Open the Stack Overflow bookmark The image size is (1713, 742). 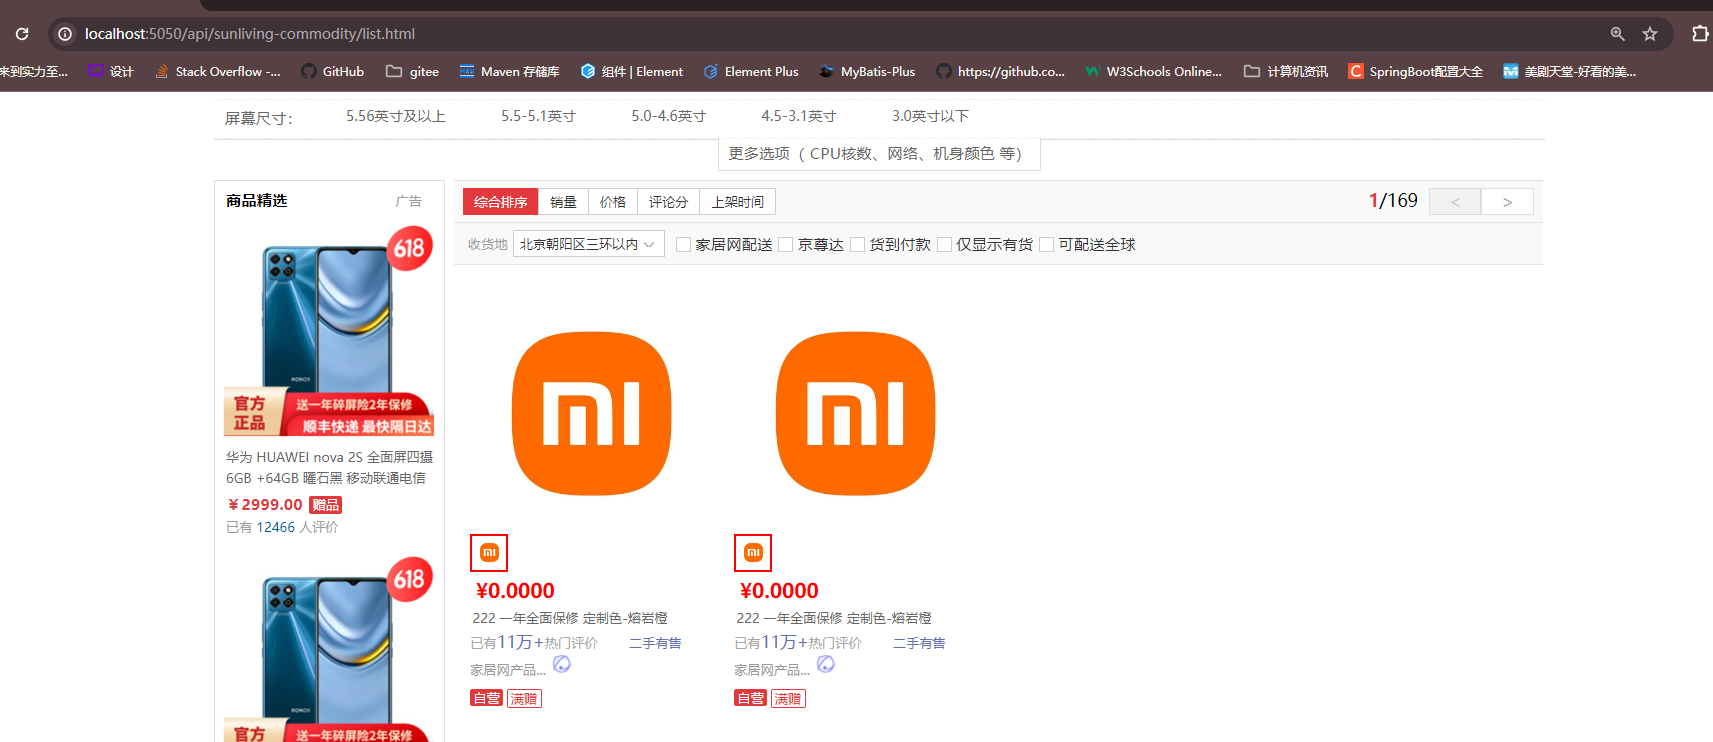click(x=218, y=71)
